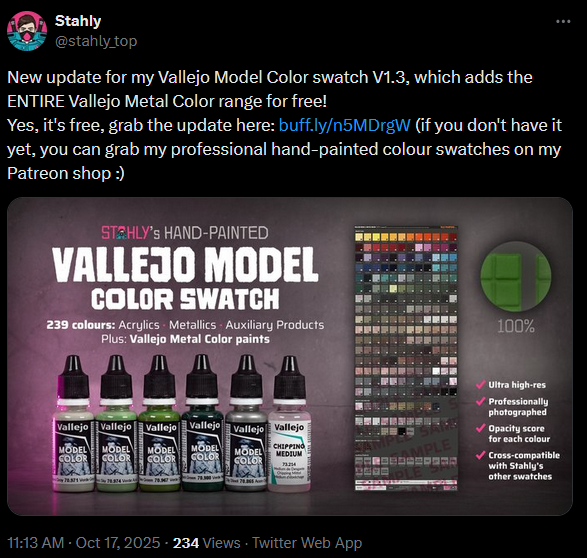Open the 11:13 AM timestamp link

pyautogui.click(x=36, y=543)
